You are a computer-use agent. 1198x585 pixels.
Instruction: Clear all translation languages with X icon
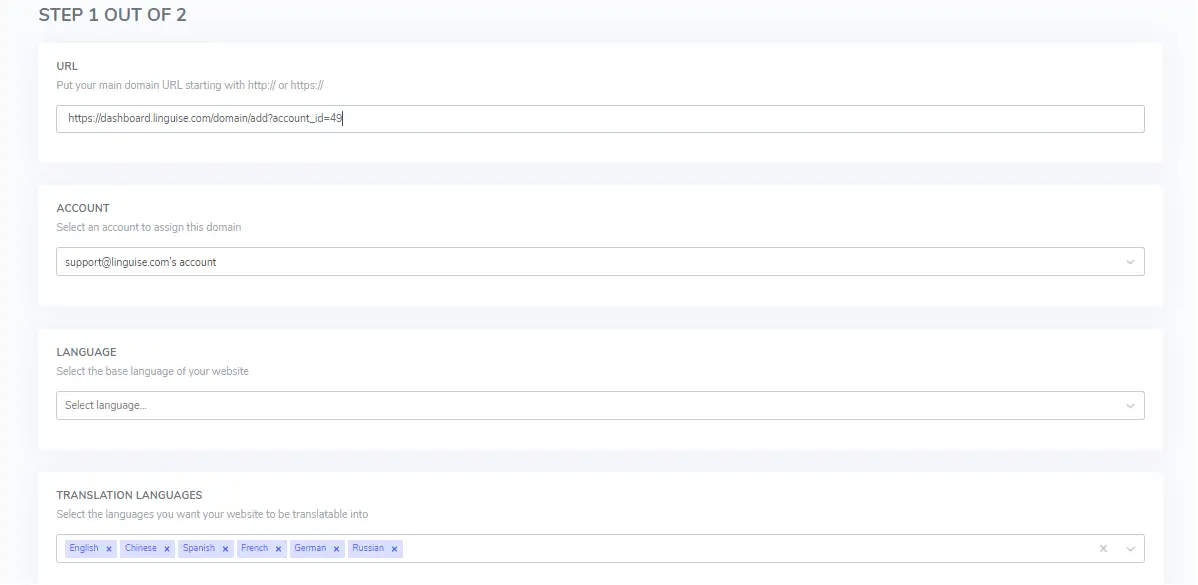click(1103, 548)
